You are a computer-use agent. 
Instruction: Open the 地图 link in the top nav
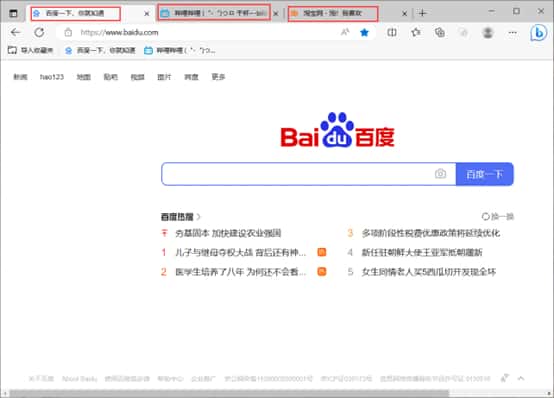(x=84, y=77)
